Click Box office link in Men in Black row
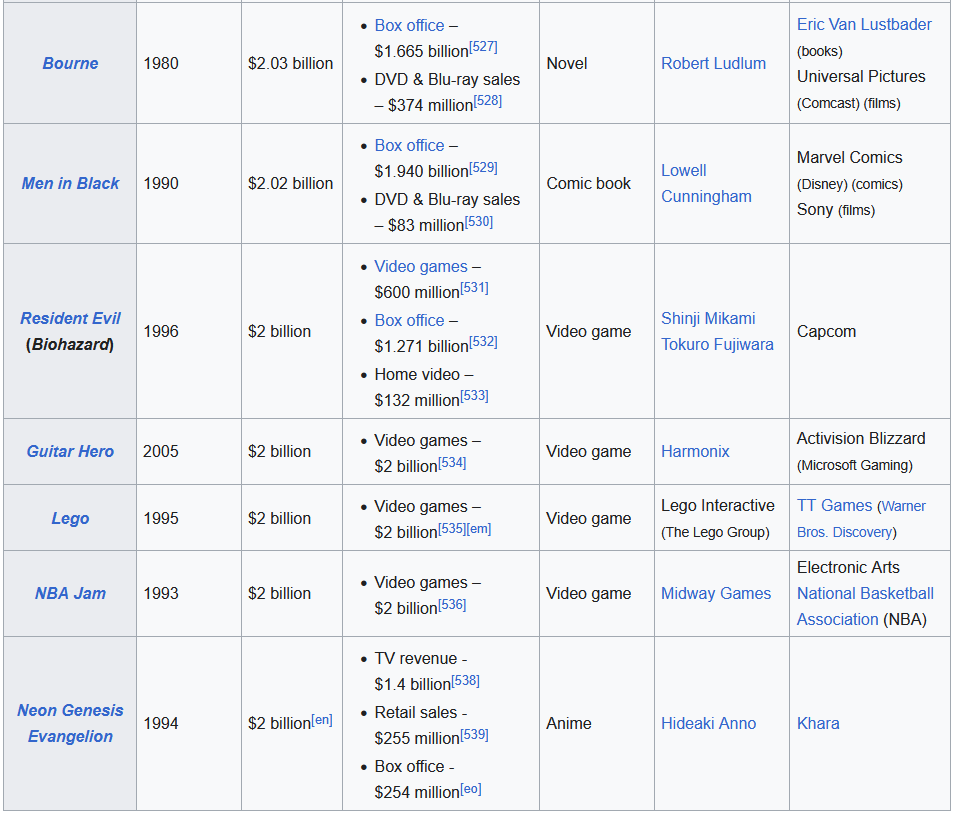This screenshot has height=816, width=961. (x=409, y=145)
